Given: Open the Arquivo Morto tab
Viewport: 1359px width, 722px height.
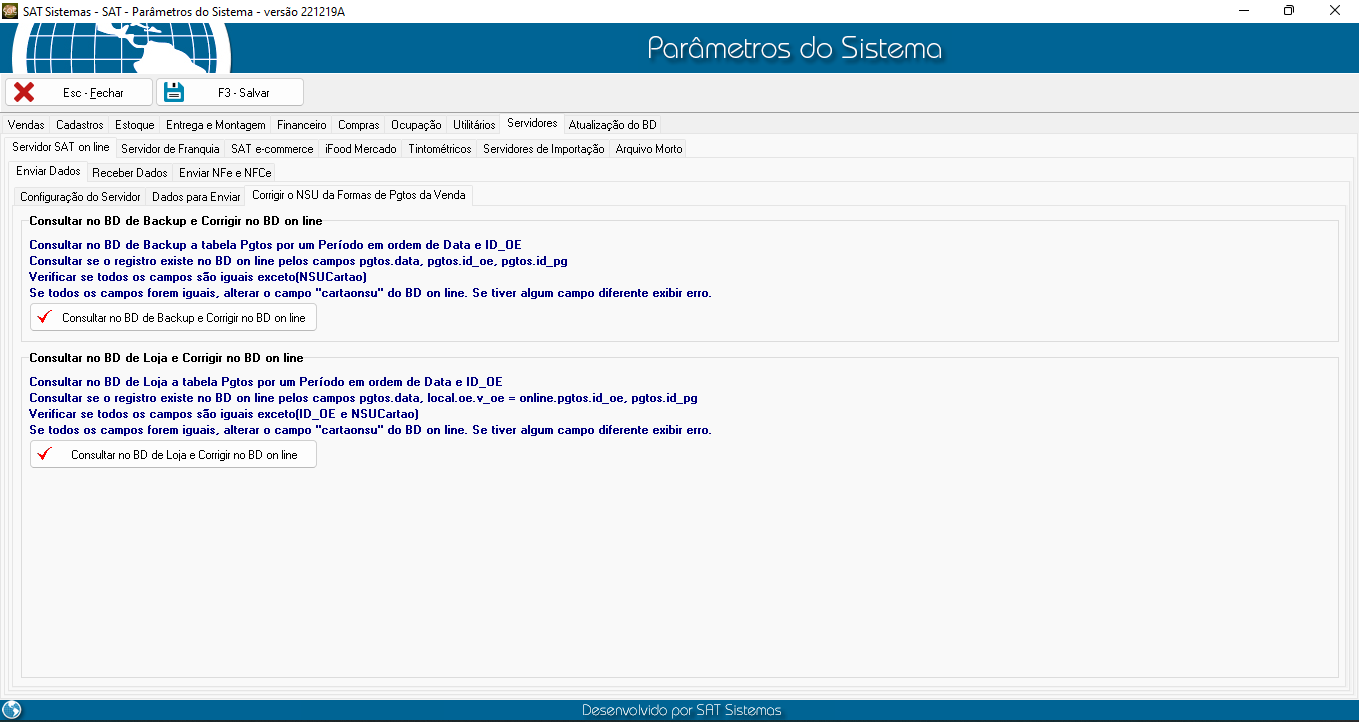Looking at the screenshot, I should tap(649, 149).
